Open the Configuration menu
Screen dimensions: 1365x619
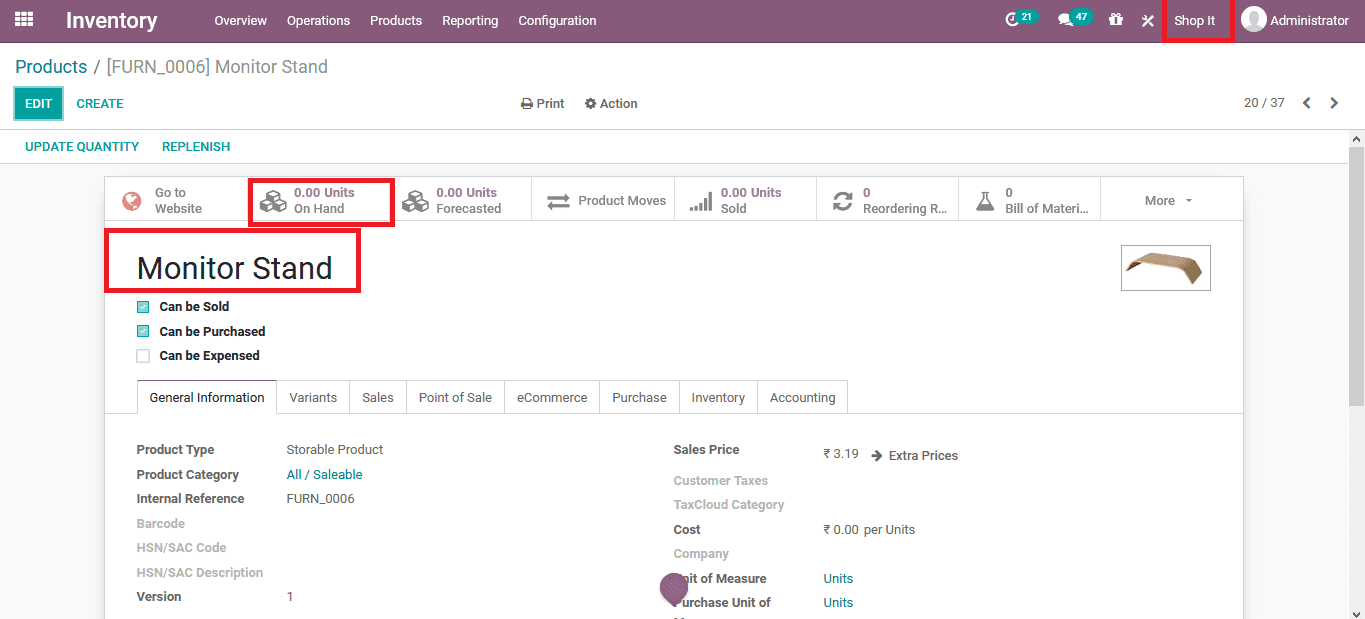pos(557,21)
